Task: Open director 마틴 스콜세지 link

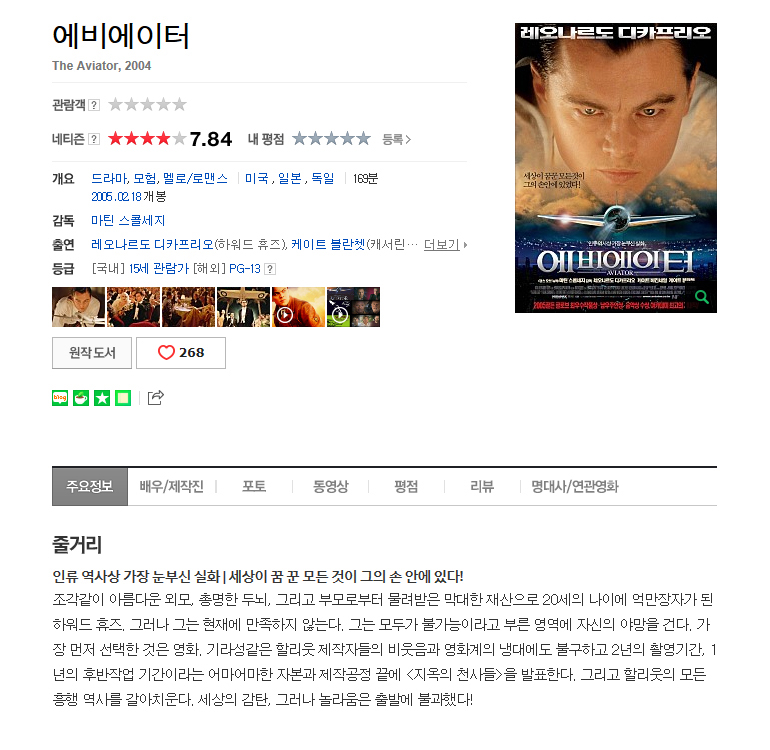Action: (128, 221)
